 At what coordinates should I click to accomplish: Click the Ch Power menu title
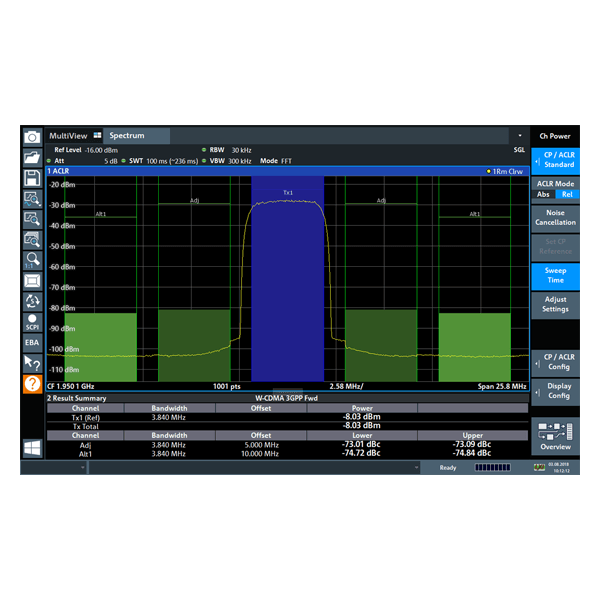555,136
